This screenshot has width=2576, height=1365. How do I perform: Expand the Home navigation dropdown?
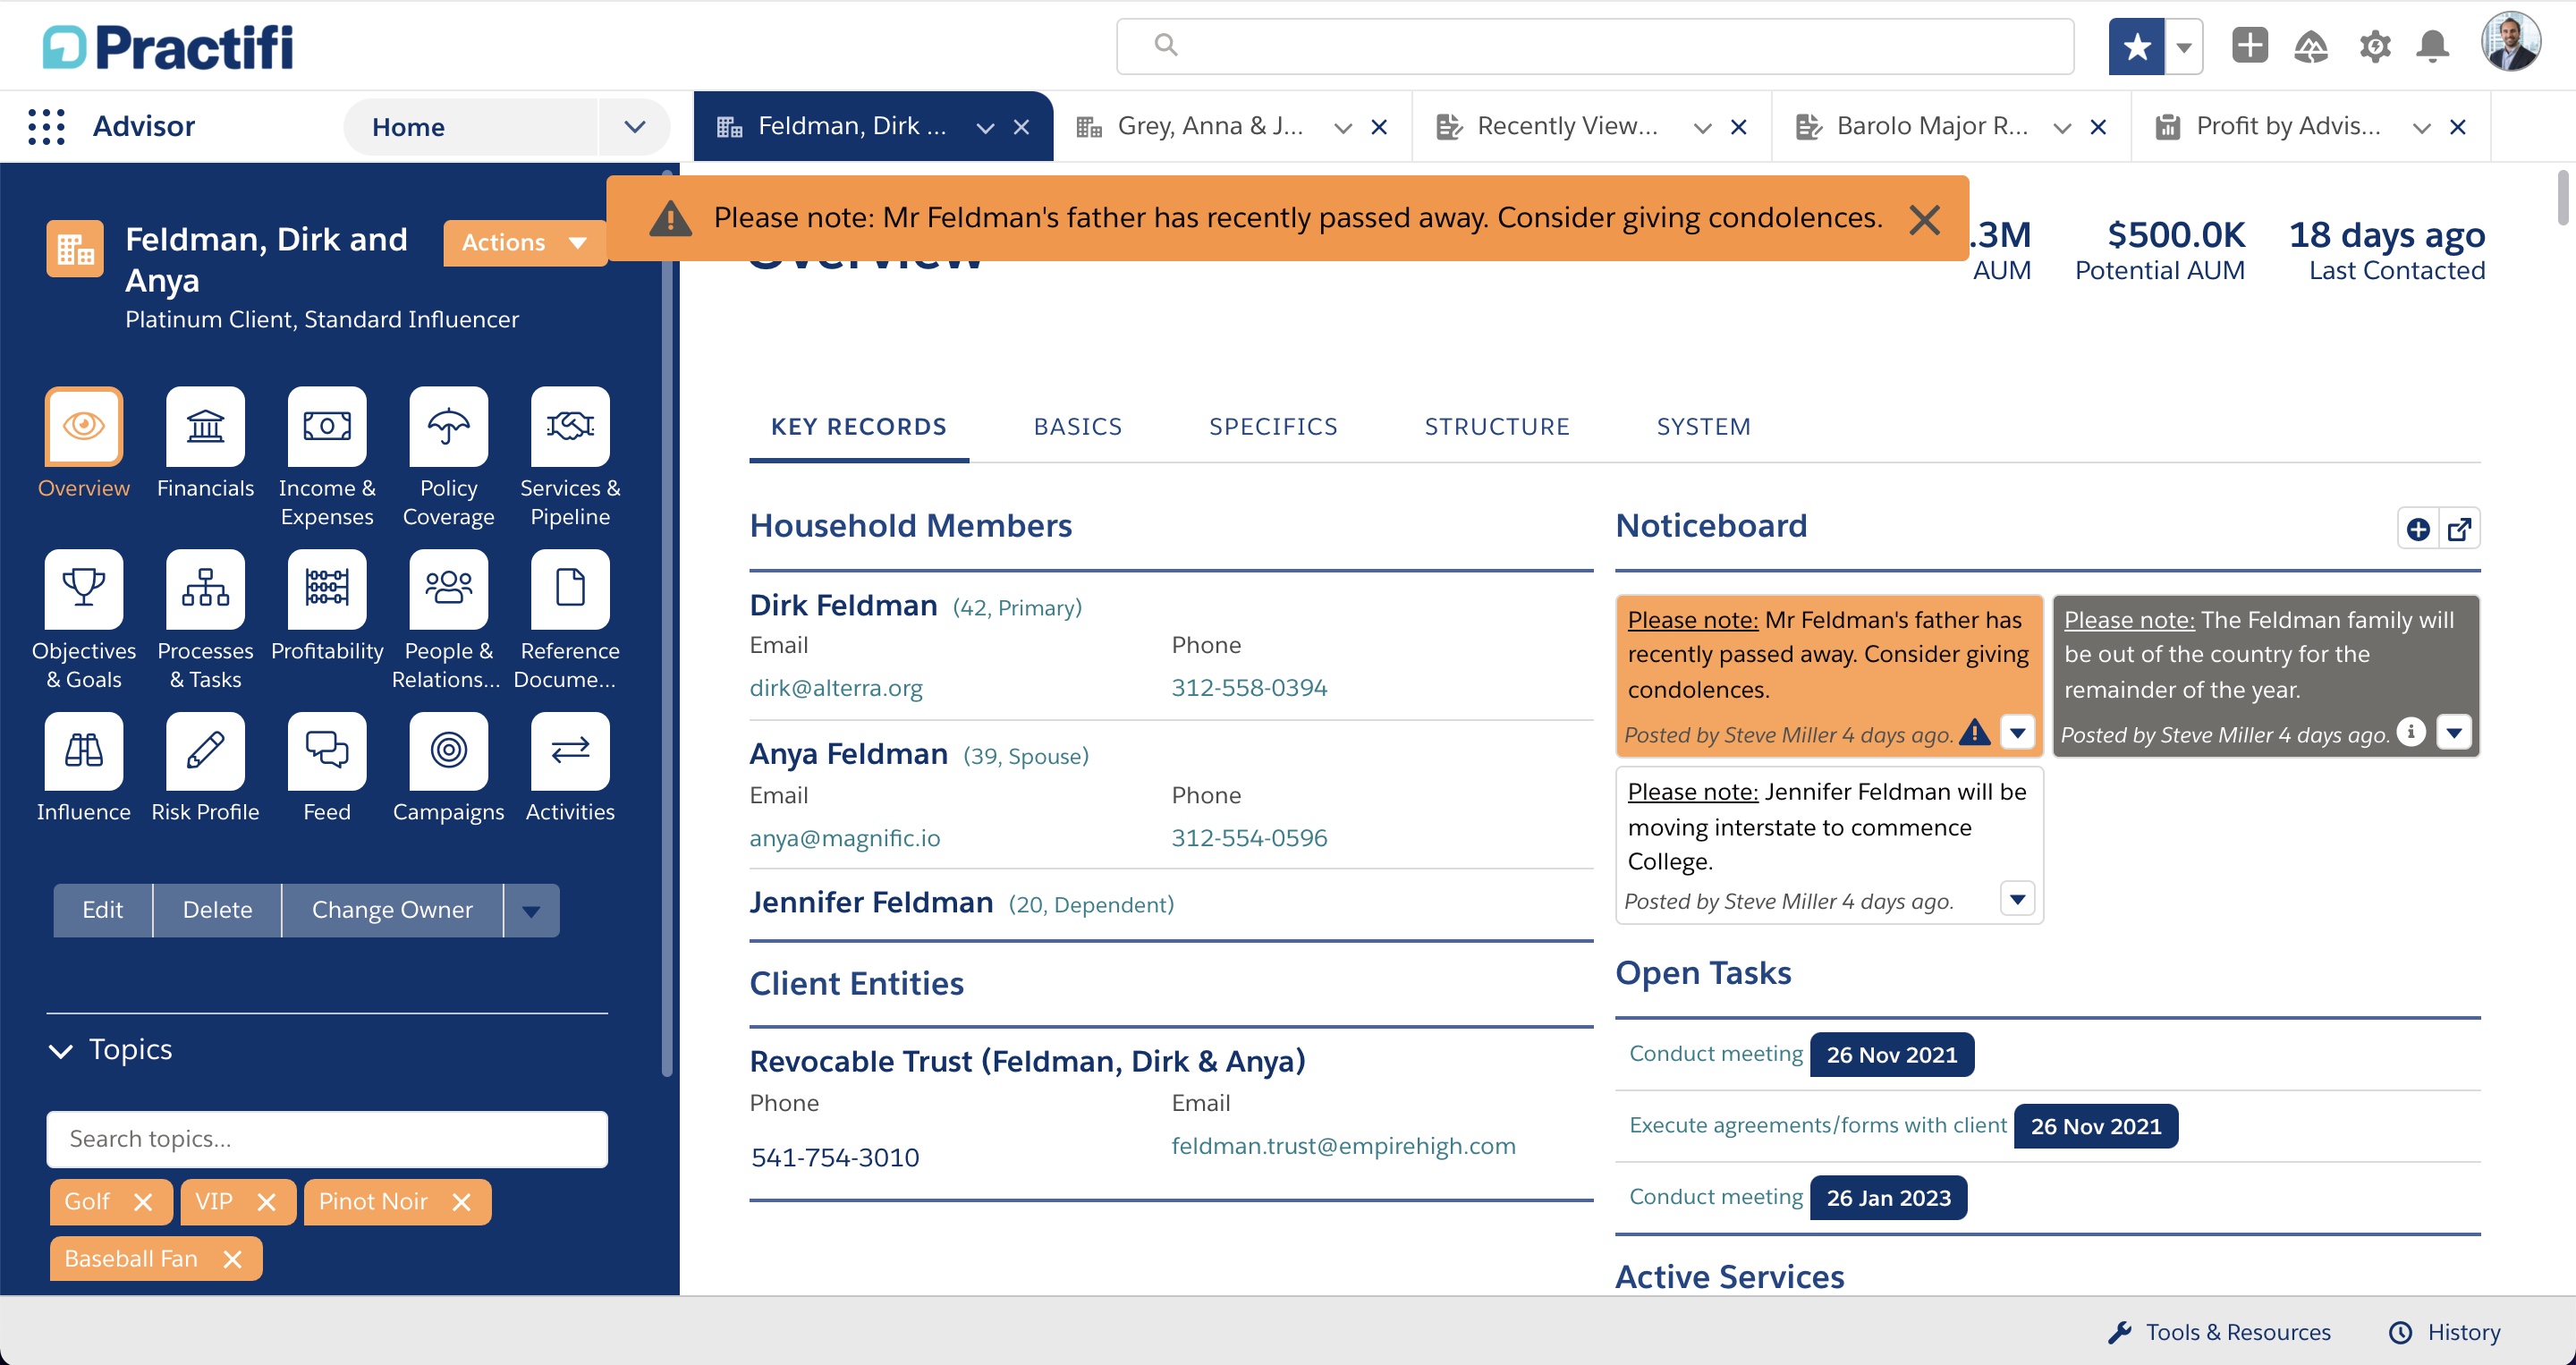click(x=634, y=127)
